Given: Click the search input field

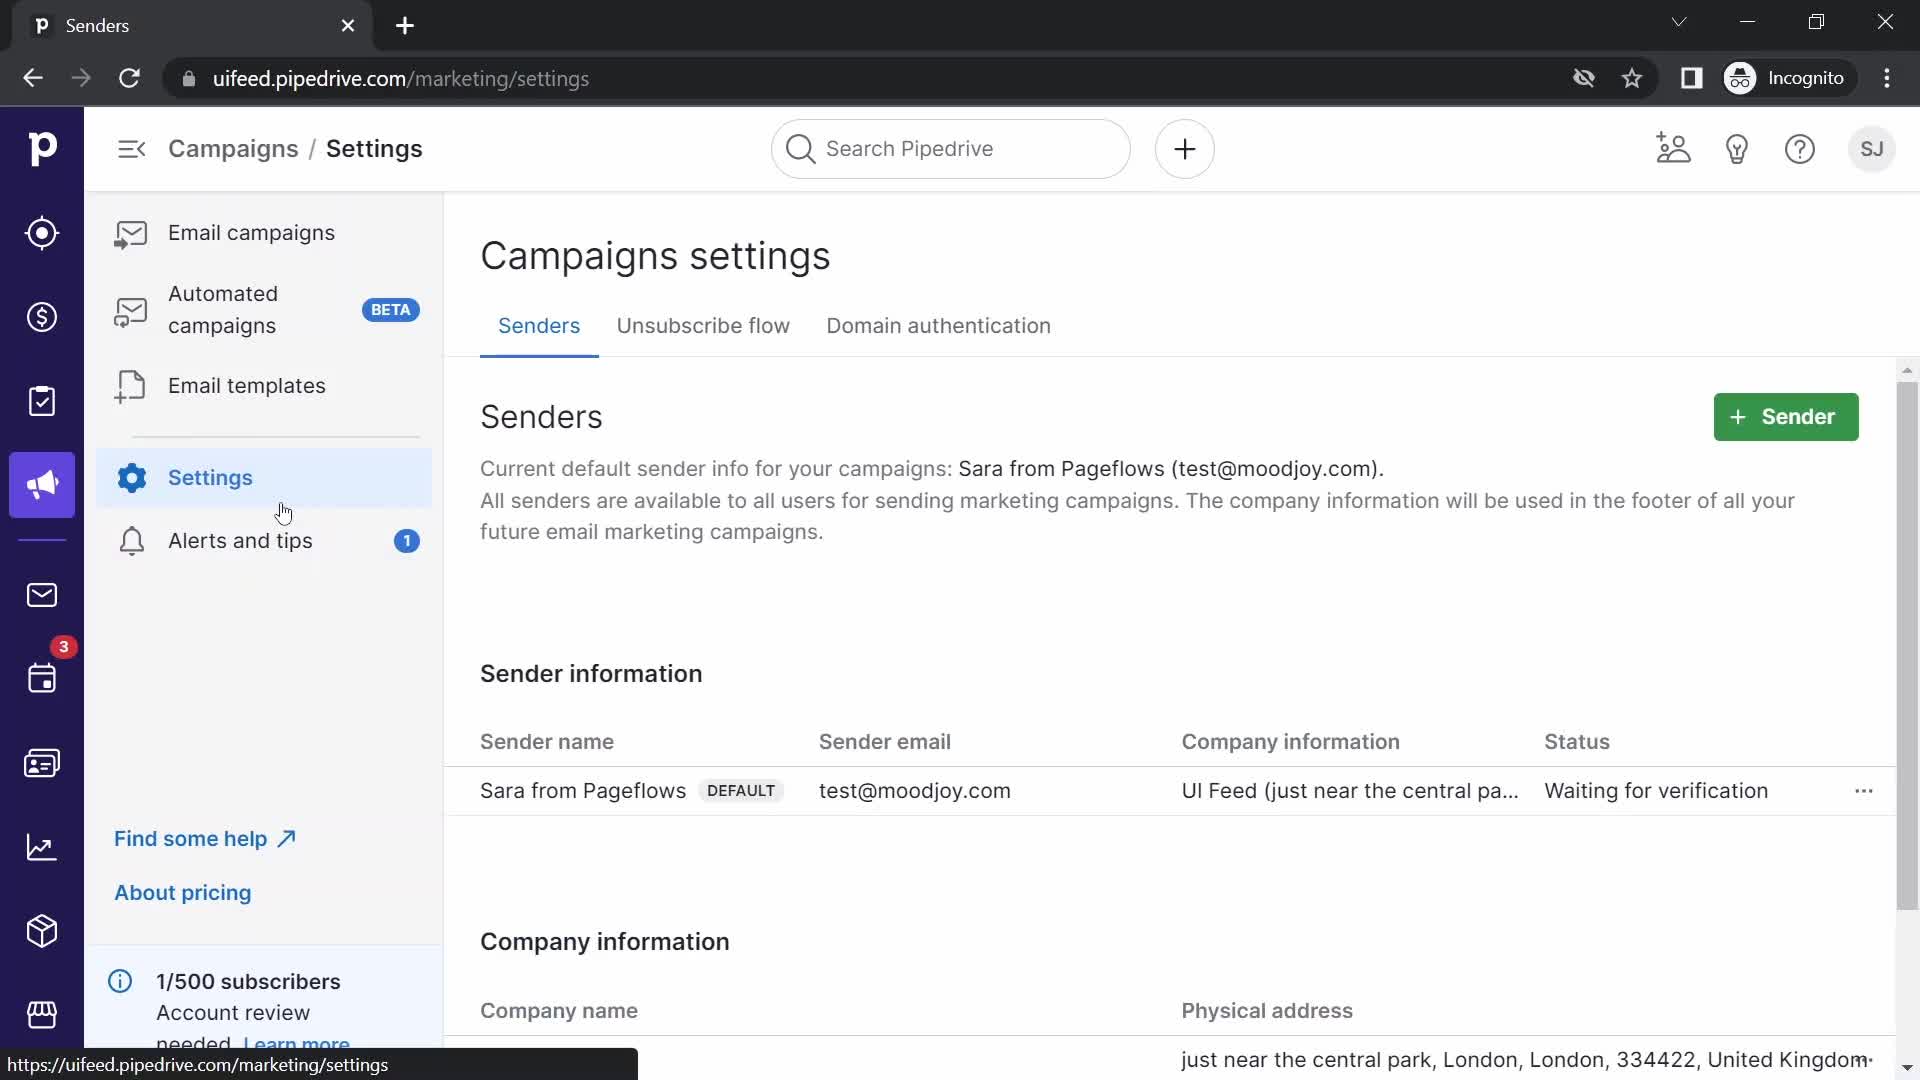Looking at the screenshot, I should coord(951,149).
